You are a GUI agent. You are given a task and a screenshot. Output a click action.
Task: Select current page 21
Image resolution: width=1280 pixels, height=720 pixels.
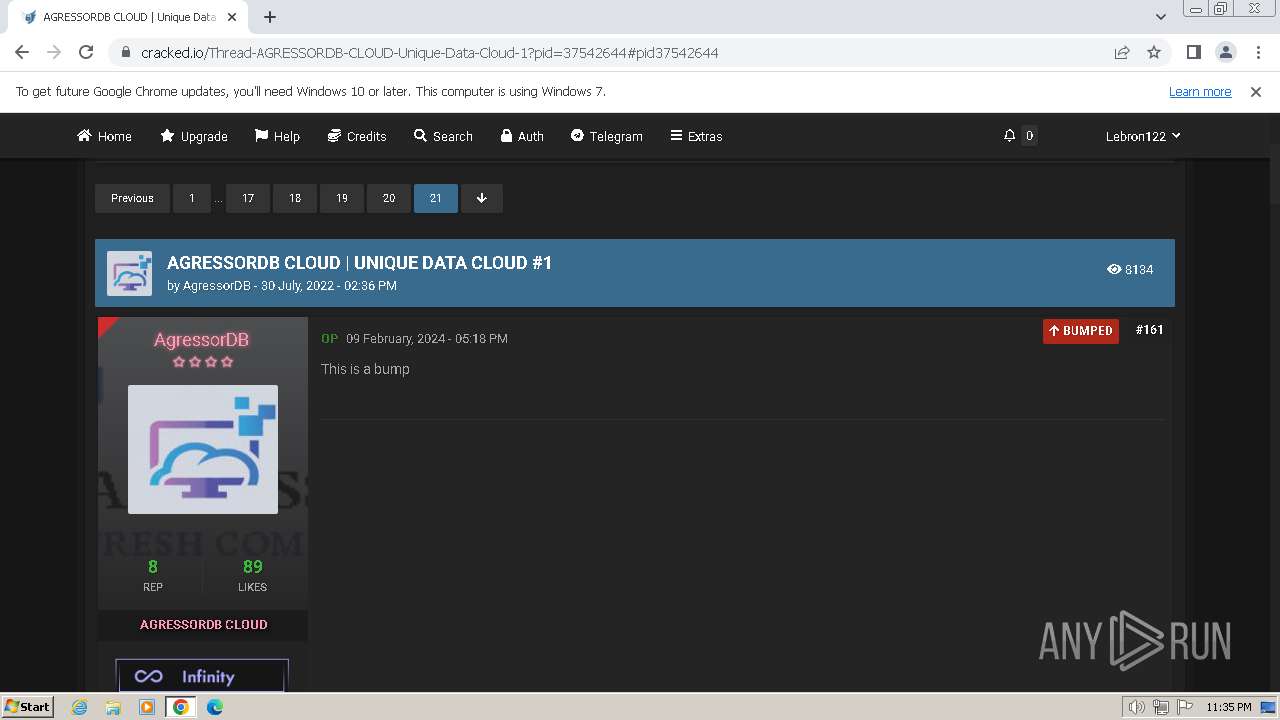tap(436, 198)
